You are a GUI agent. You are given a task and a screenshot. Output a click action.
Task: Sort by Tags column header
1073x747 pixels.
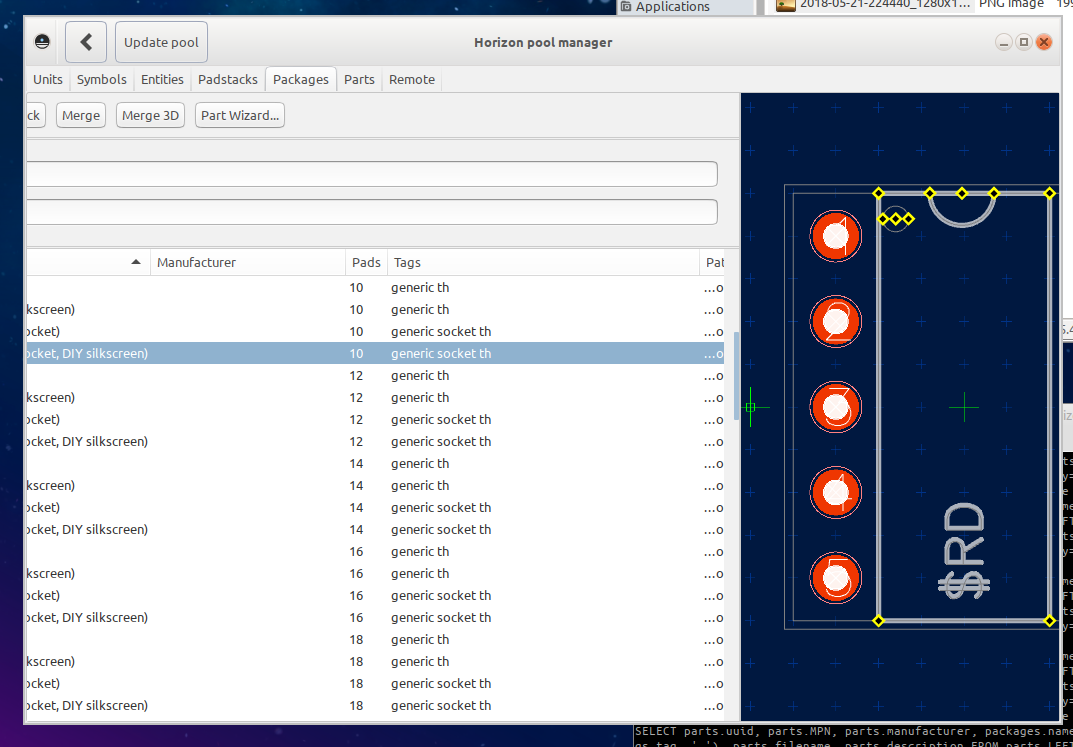(x=543, y=262)
